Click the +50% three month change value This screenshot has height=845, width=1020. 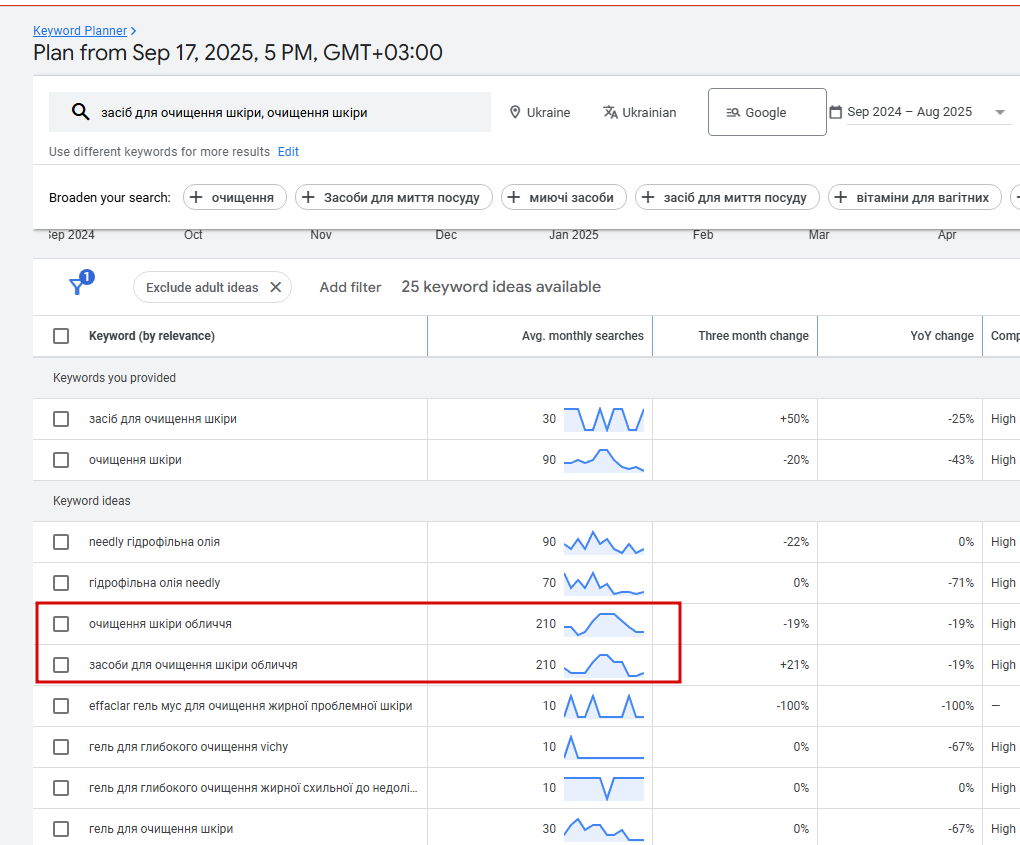(x=794, y=419)
